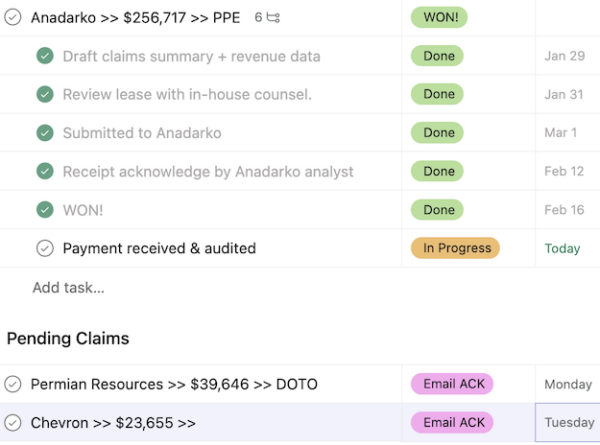The width and height of the screenshot is (600, 445).
Task: Uncheck the Draft claims summary subtask
Action: [45, 56]
